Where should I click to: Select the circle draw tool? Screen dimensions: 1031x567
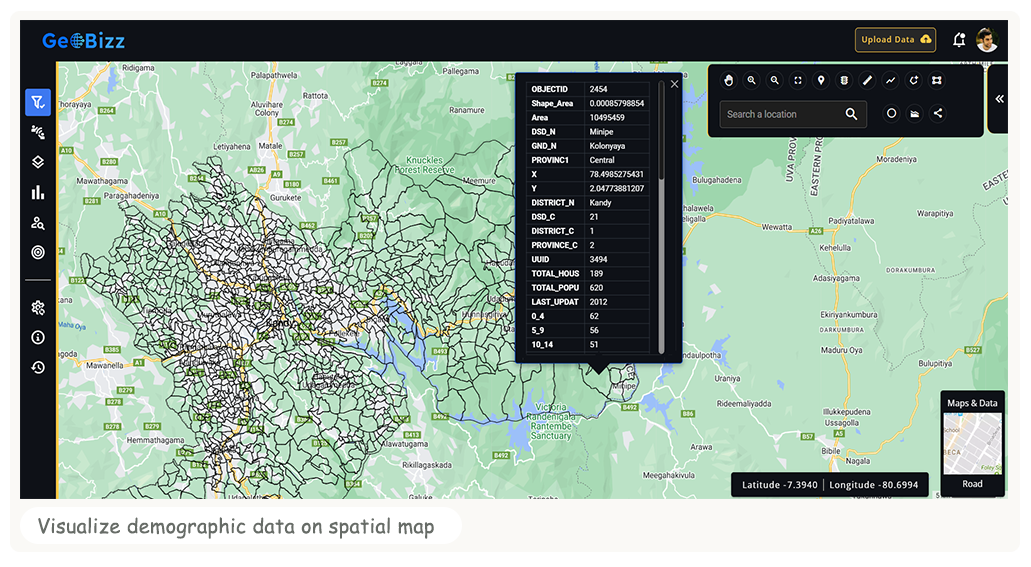[x=892, y=113]
